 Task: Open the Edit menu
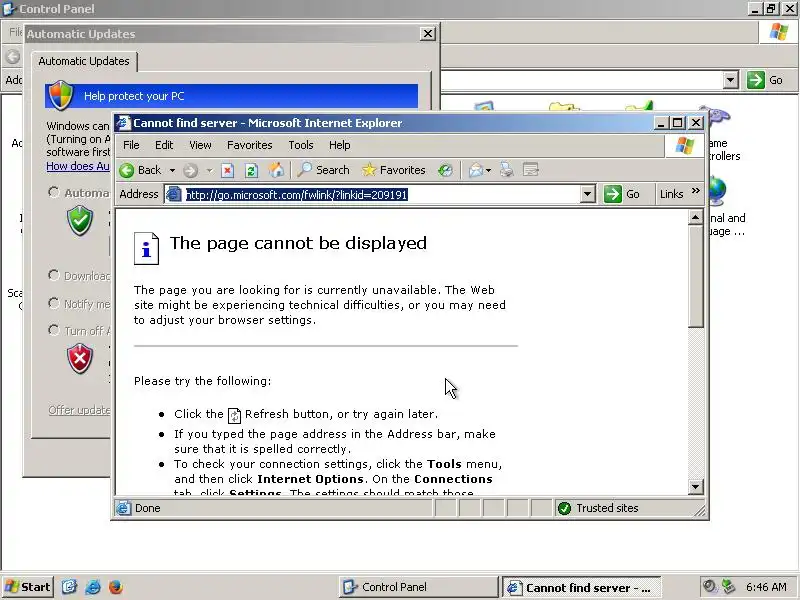164,145
